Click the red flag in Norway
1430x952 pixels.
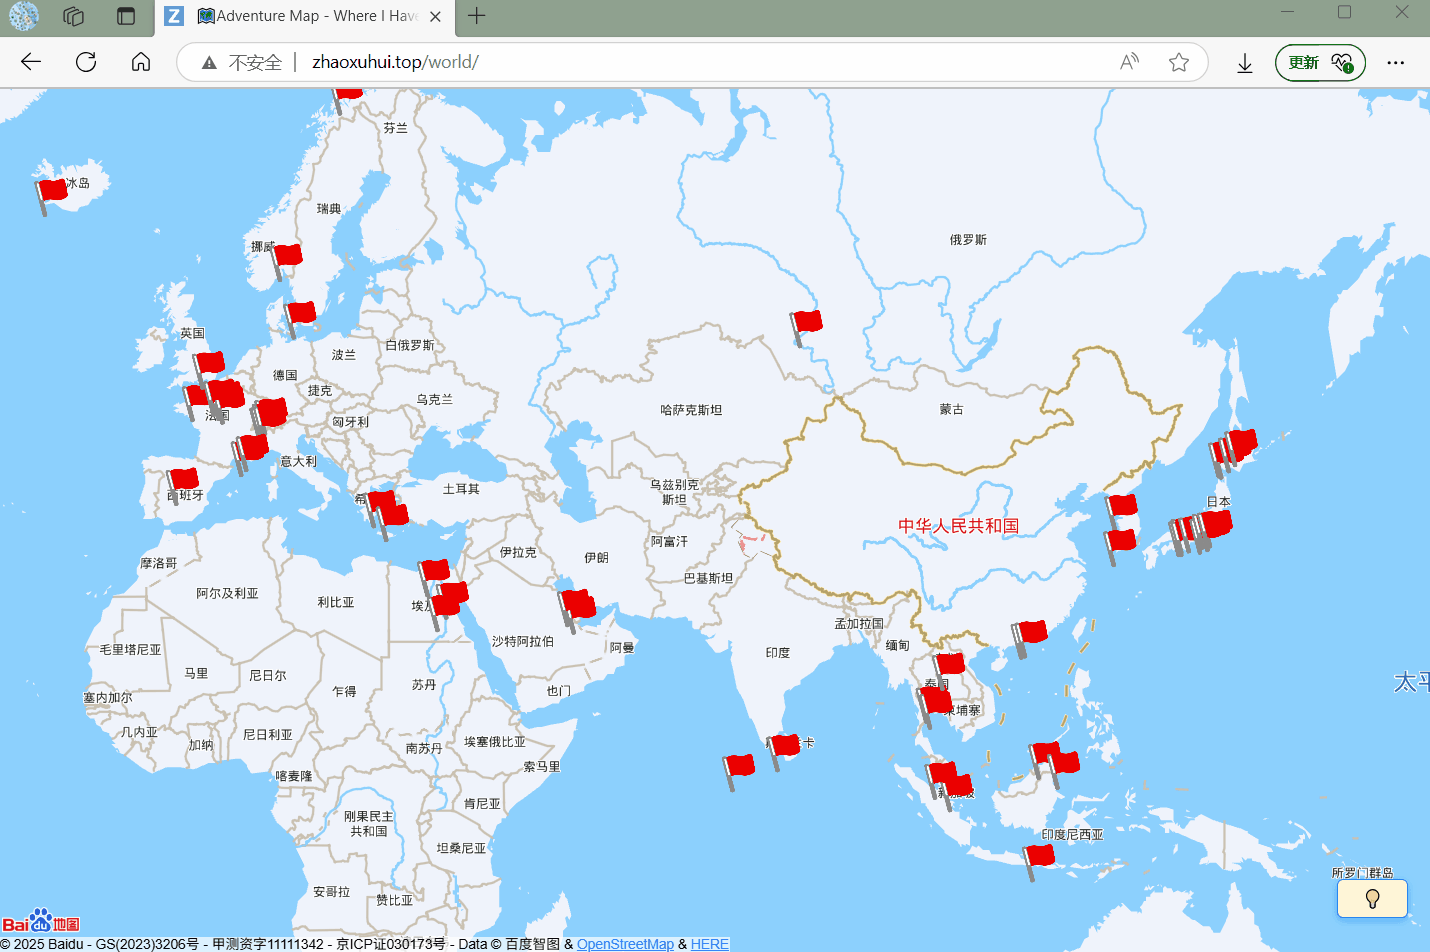coord(287,256)
